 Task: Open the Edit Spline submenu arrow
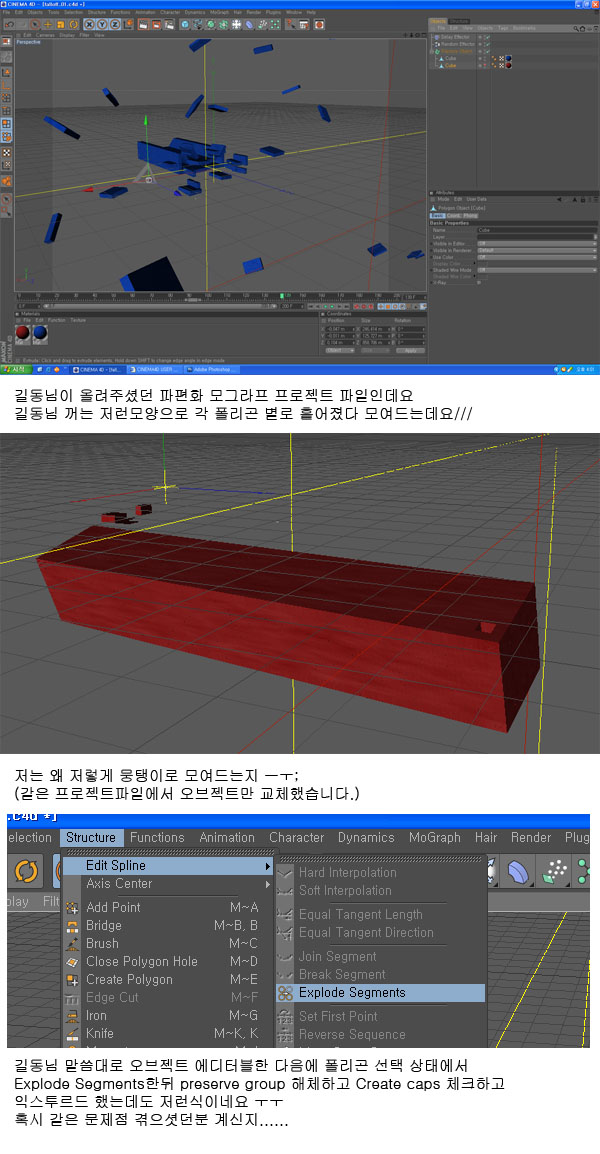point(268,866)
